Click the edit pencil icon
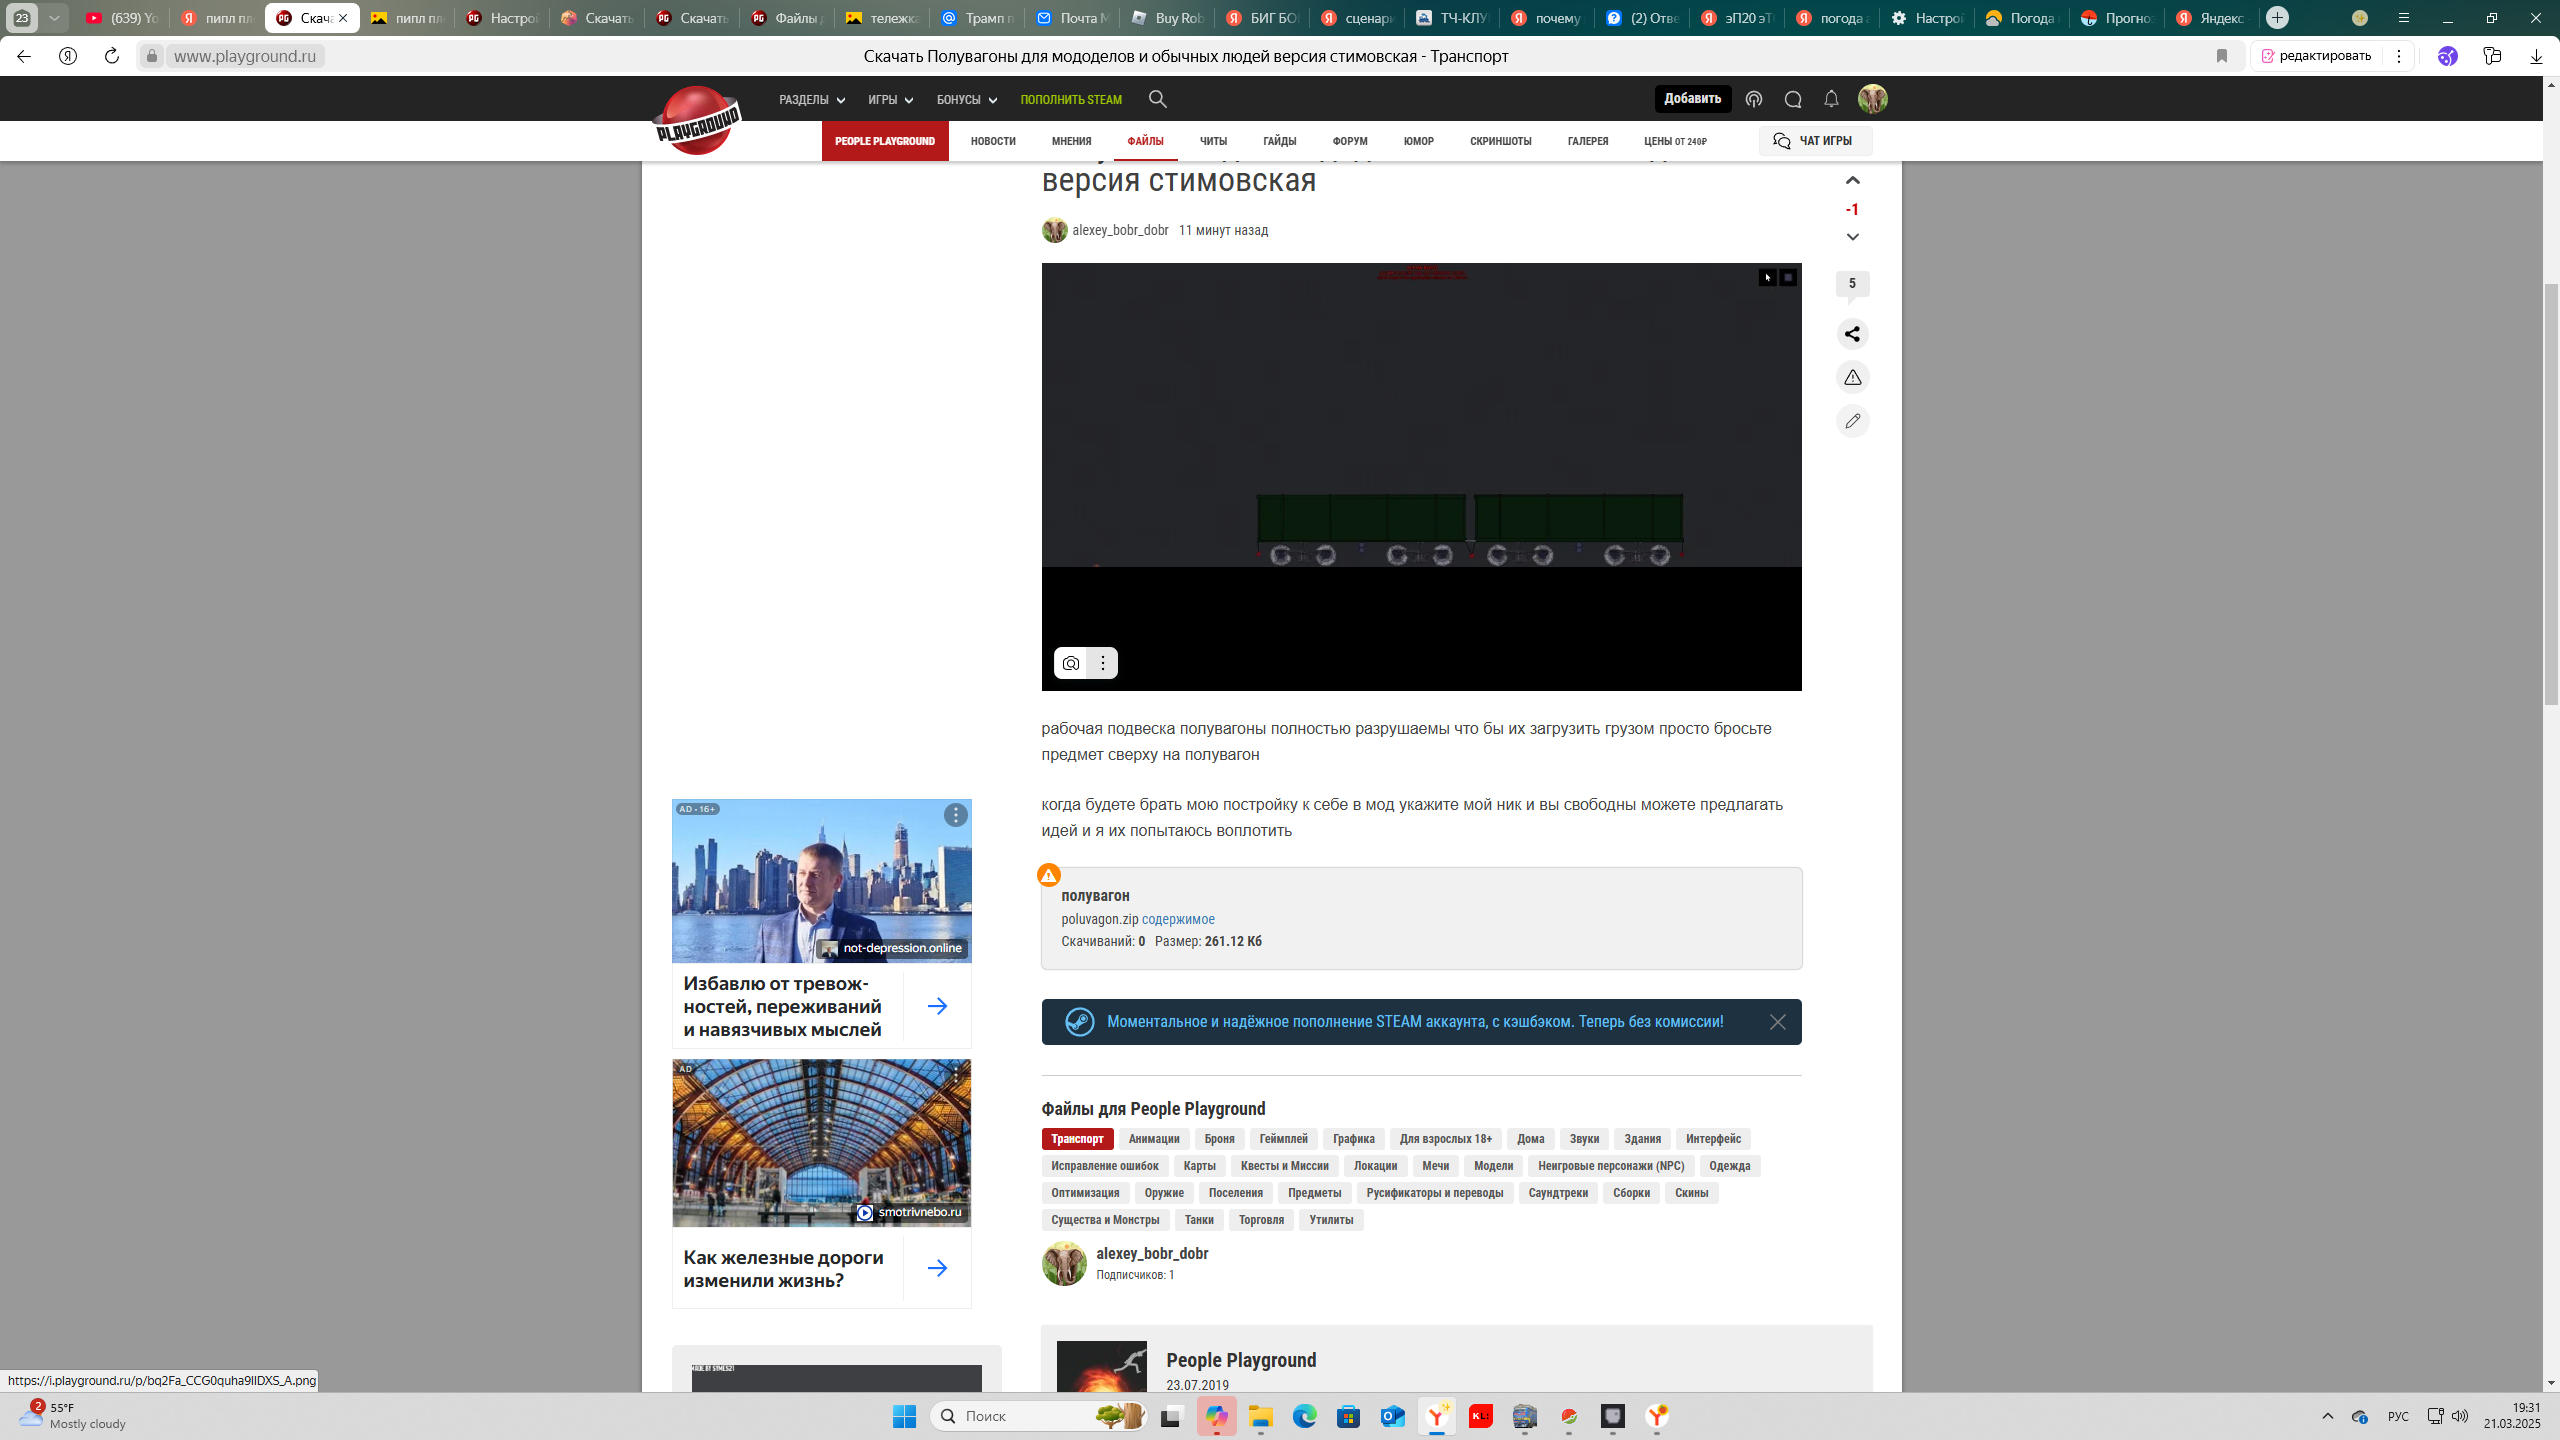The height and width of the screenshot is (1440, 2560). (x=1852, y=421)
